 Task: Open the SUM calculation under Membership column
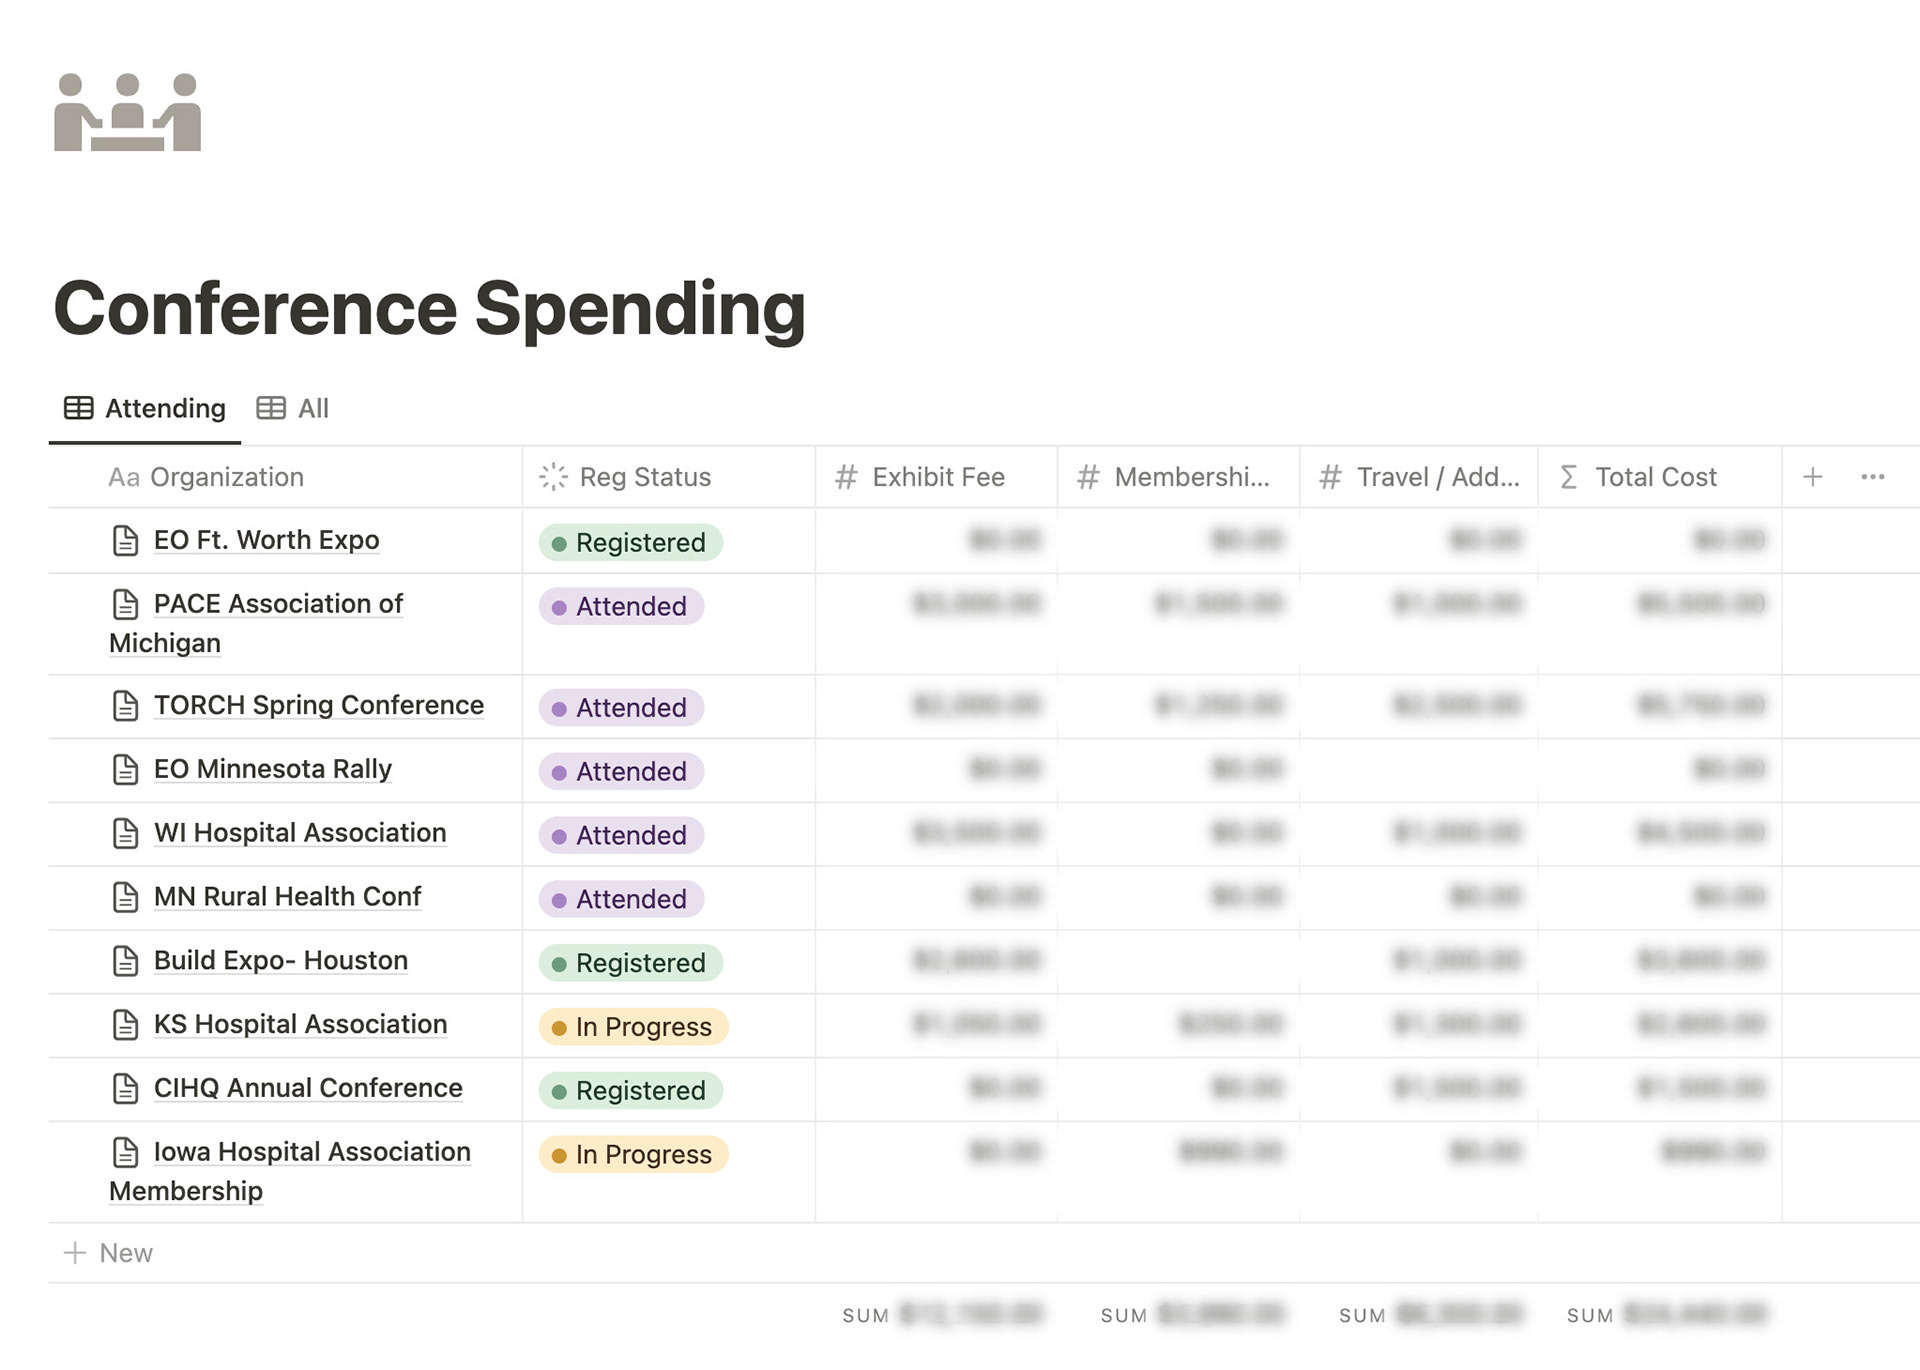tap(1192, 1314)
